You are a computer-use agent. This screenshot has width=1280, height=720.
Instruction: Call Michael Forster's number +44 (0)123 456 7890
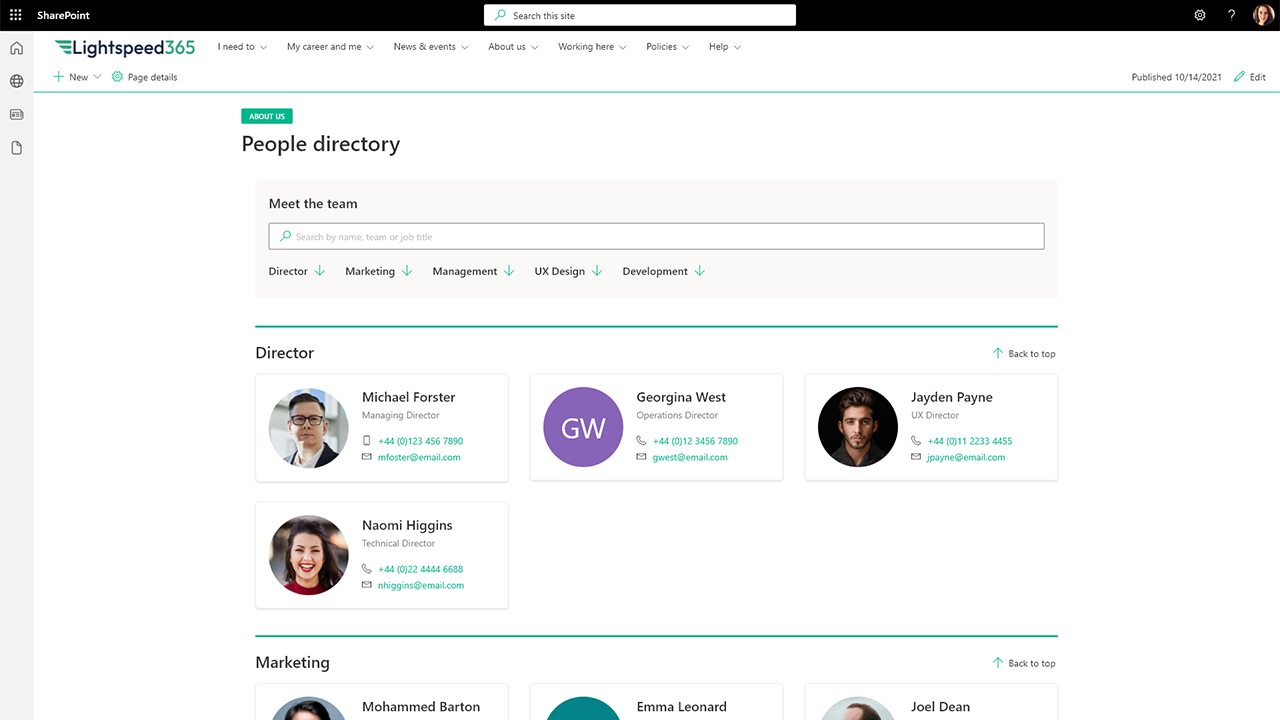pyautogui.click(x=421, y=441)
